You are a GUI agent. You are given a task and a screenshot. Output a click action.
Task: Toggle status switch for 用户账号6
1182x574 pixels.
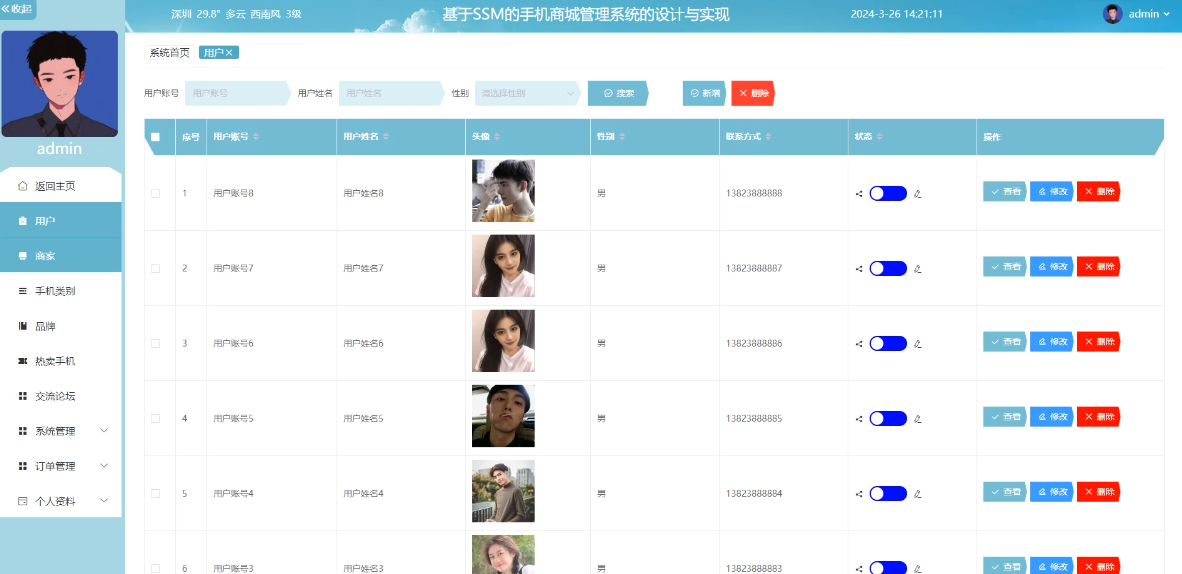(x=888, y=344)
